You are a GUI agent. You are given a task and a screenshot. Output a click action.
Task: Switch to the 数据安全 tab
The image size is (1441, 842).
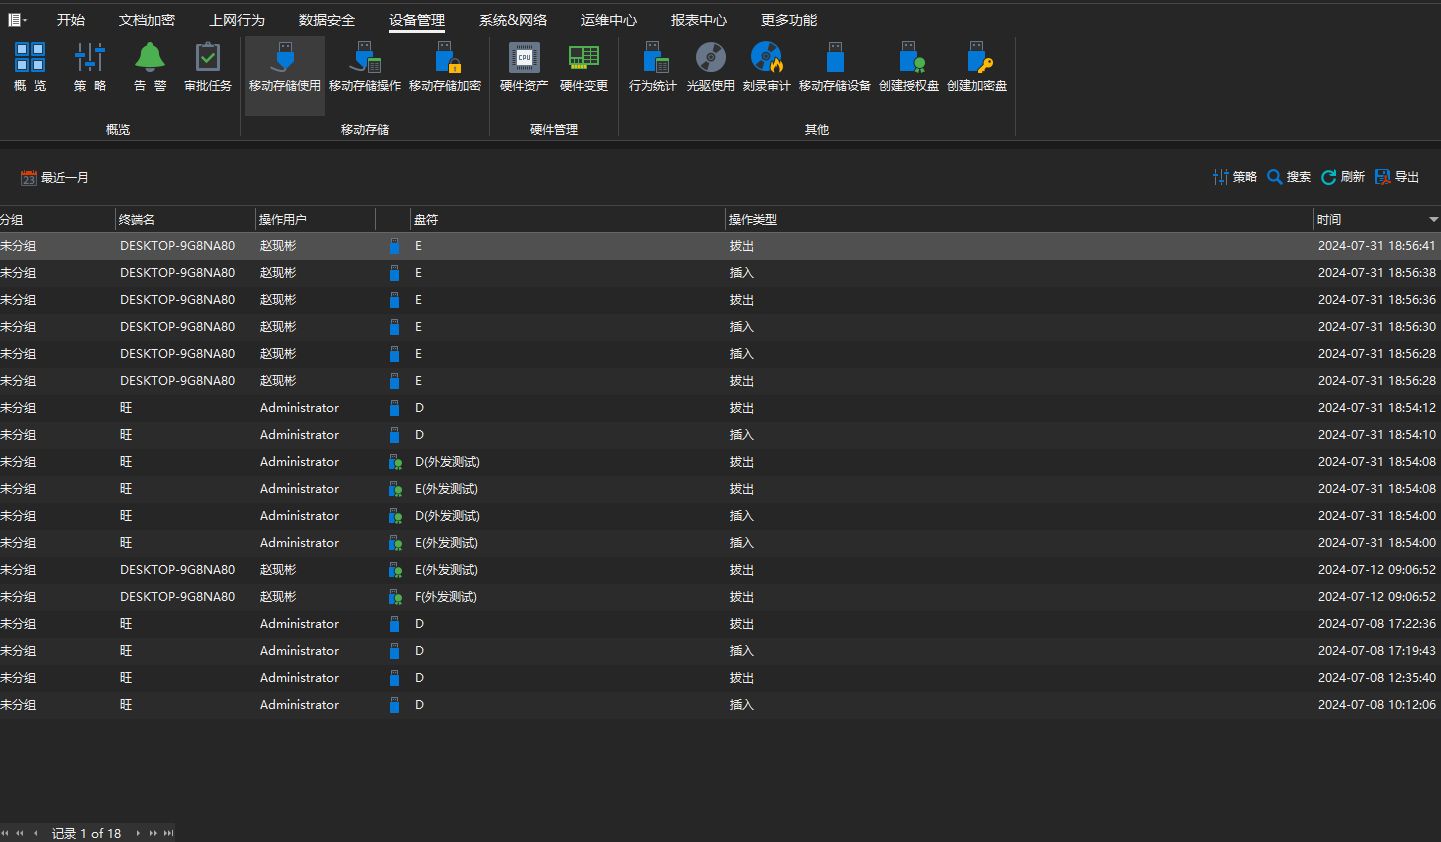[x=327, y=20]
